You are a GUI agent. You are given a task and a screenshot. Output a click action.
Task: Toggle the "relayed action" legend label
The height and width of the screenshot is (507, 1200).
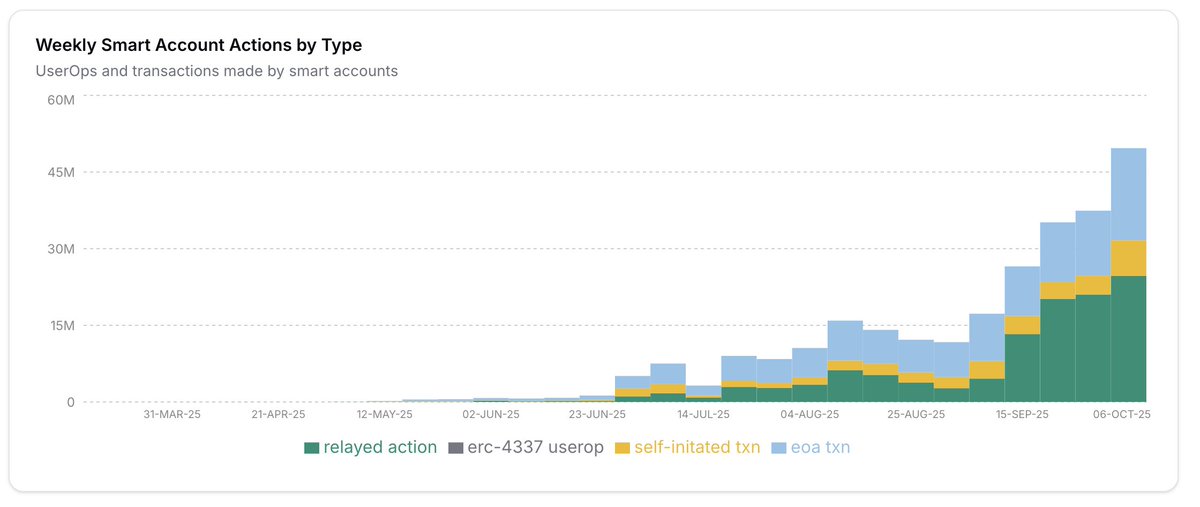pos(380,448)
